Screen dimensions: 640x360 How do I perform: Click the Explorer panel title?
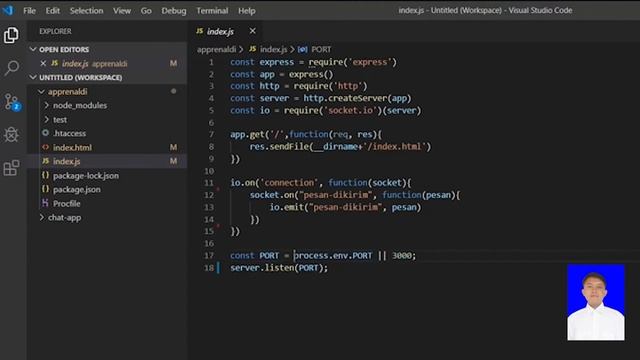pyautogui.click(x=55, y=31)
